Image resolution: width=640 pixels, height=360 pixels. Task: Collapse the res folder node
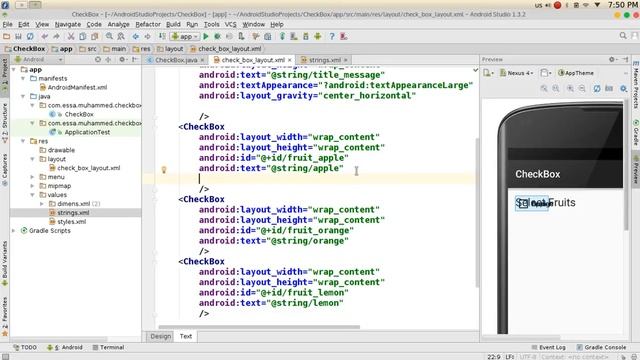point(23,141)
